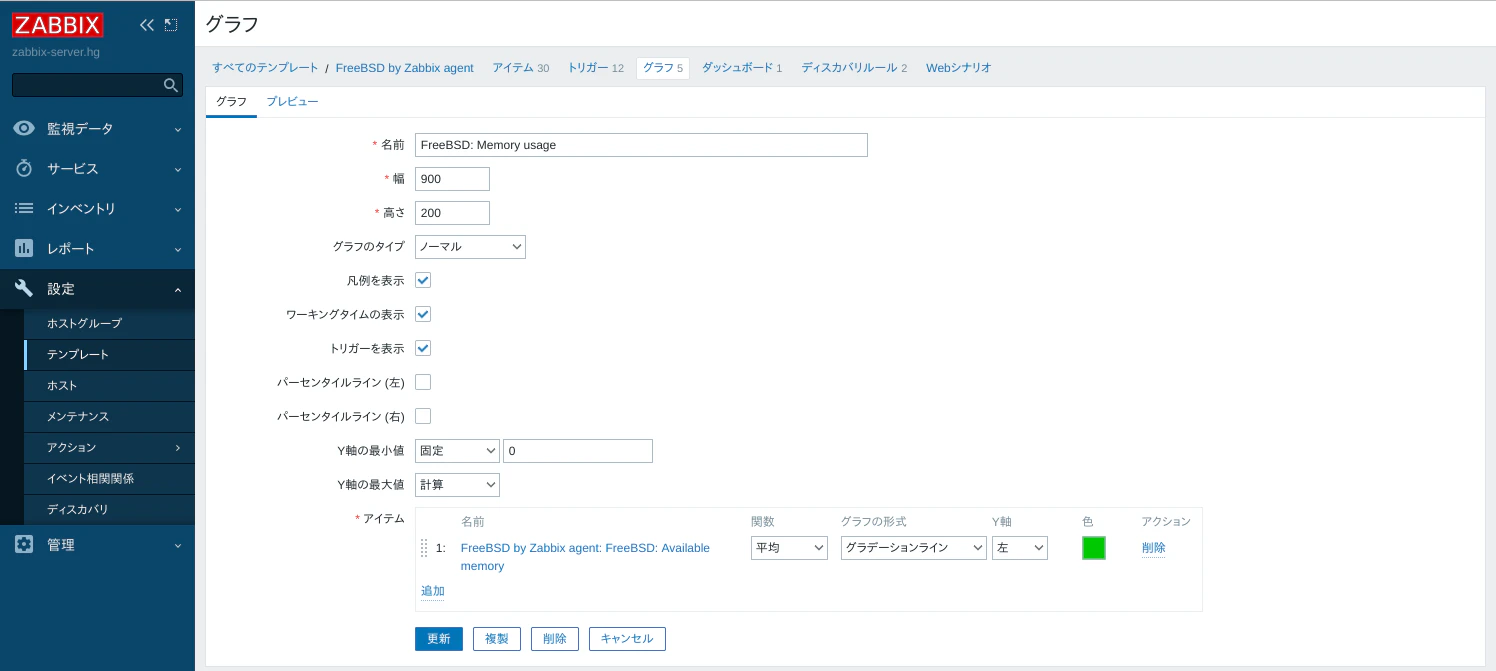The image size is (1496, 671).
Task: Open FreeBSD by Zabbix agent breadcrumb
Action: tap(404, 68)
